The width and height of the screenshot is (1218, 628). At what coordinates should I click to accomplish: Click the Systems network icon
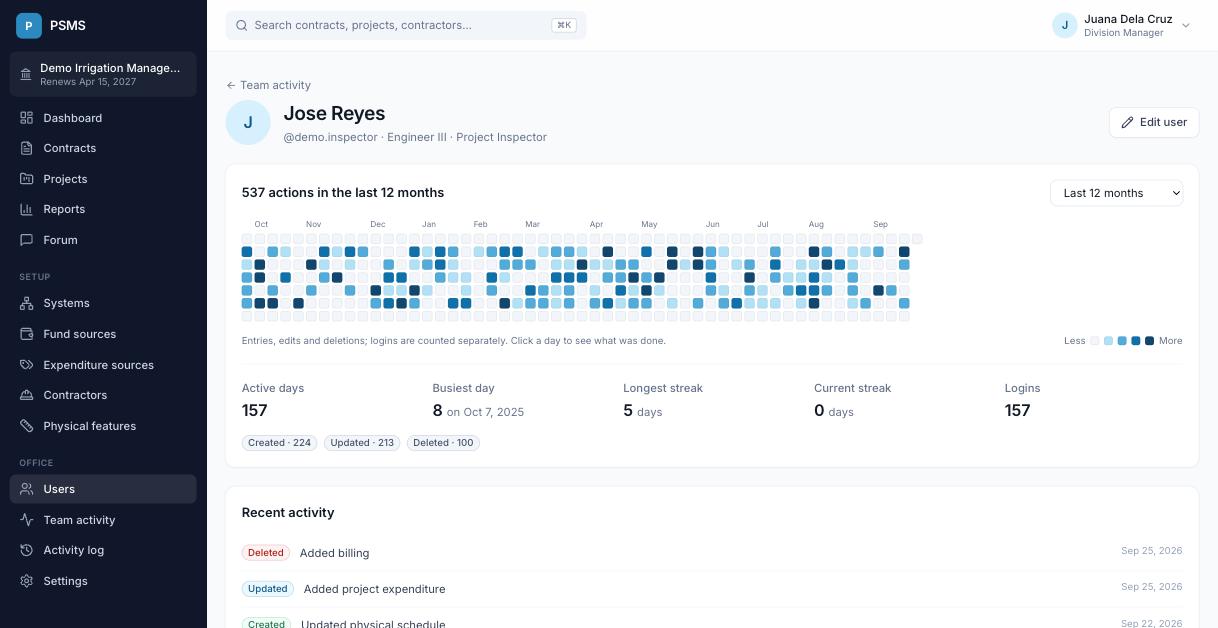pos(26,303)
